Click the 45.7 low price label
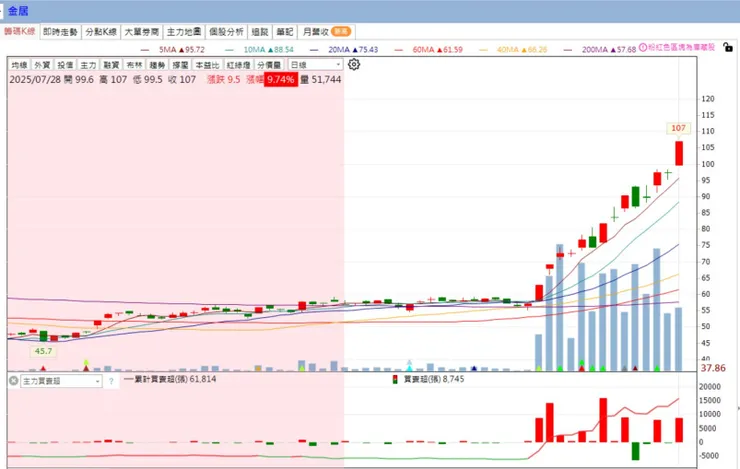The width and height of the screenshot is (740, 469). 43,351
